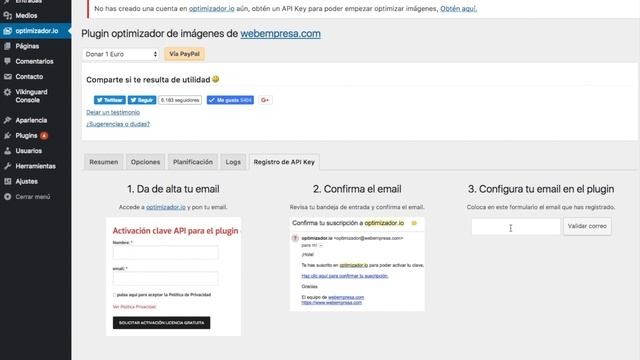Click the Apariencia brush icon

coord(7,120)
